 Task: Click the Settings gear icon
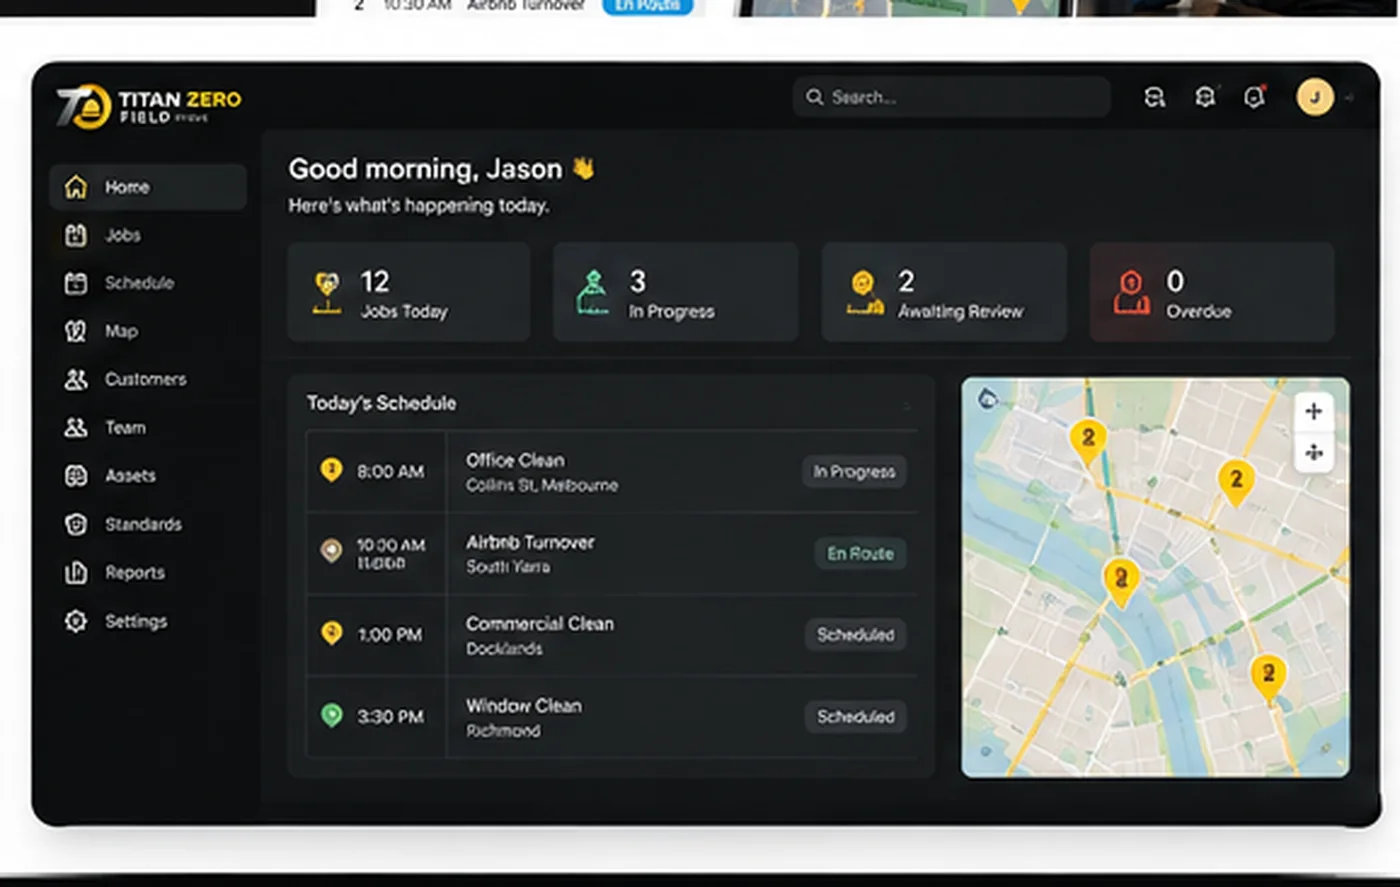76,621
